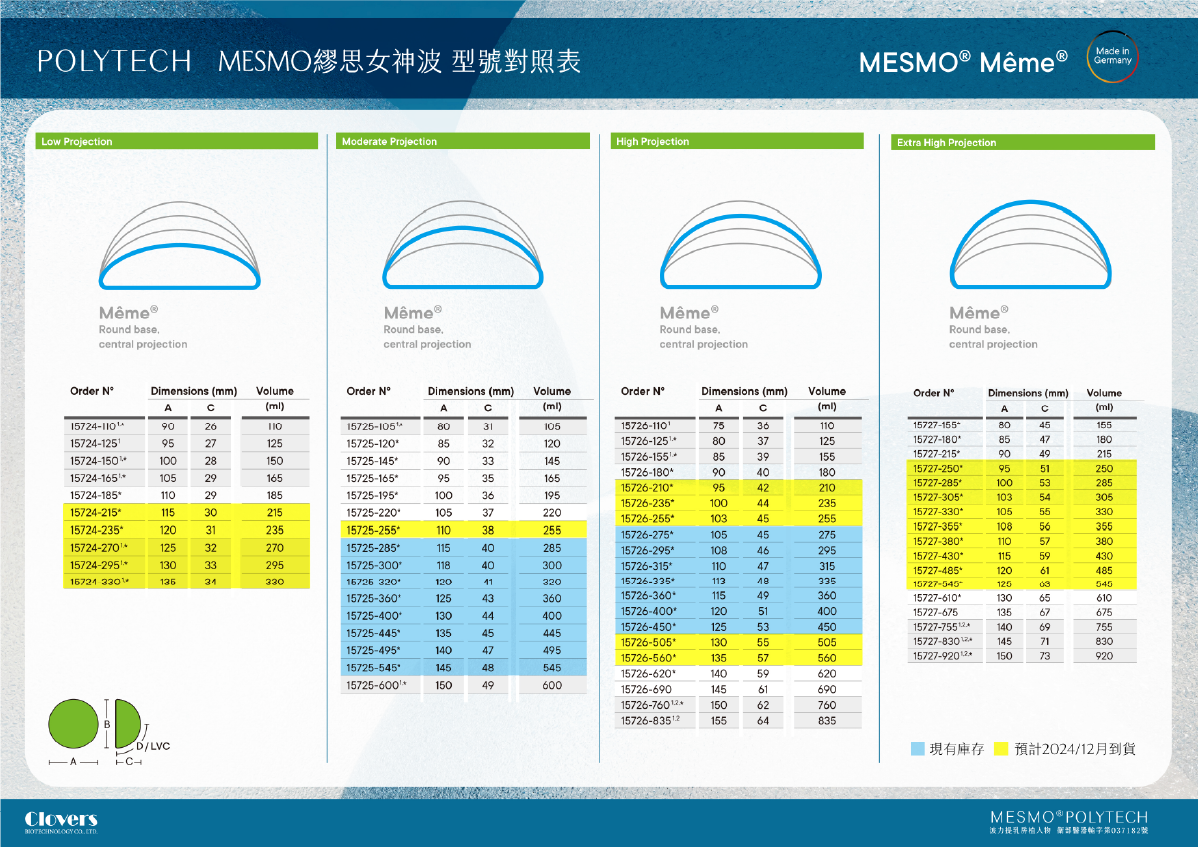Screen dimensions: 1199x848
Task: Click highlighted order number 15724-235
Action: tap(96, 530)
